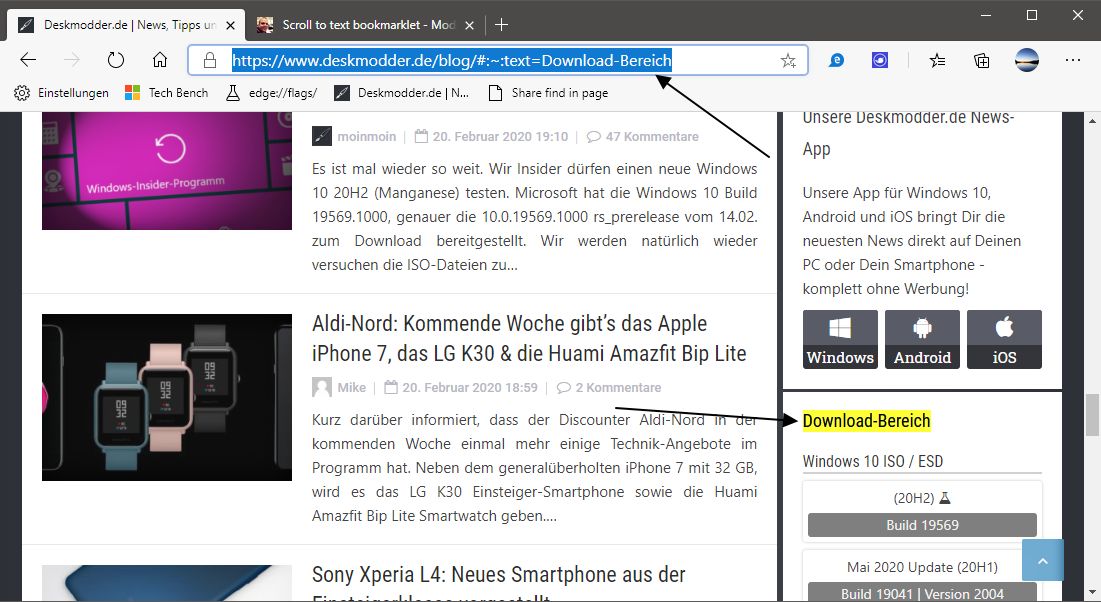This screenshot has width=1101, height=602.
Task: View site info via padlock icon
Action: coord(210,61)
